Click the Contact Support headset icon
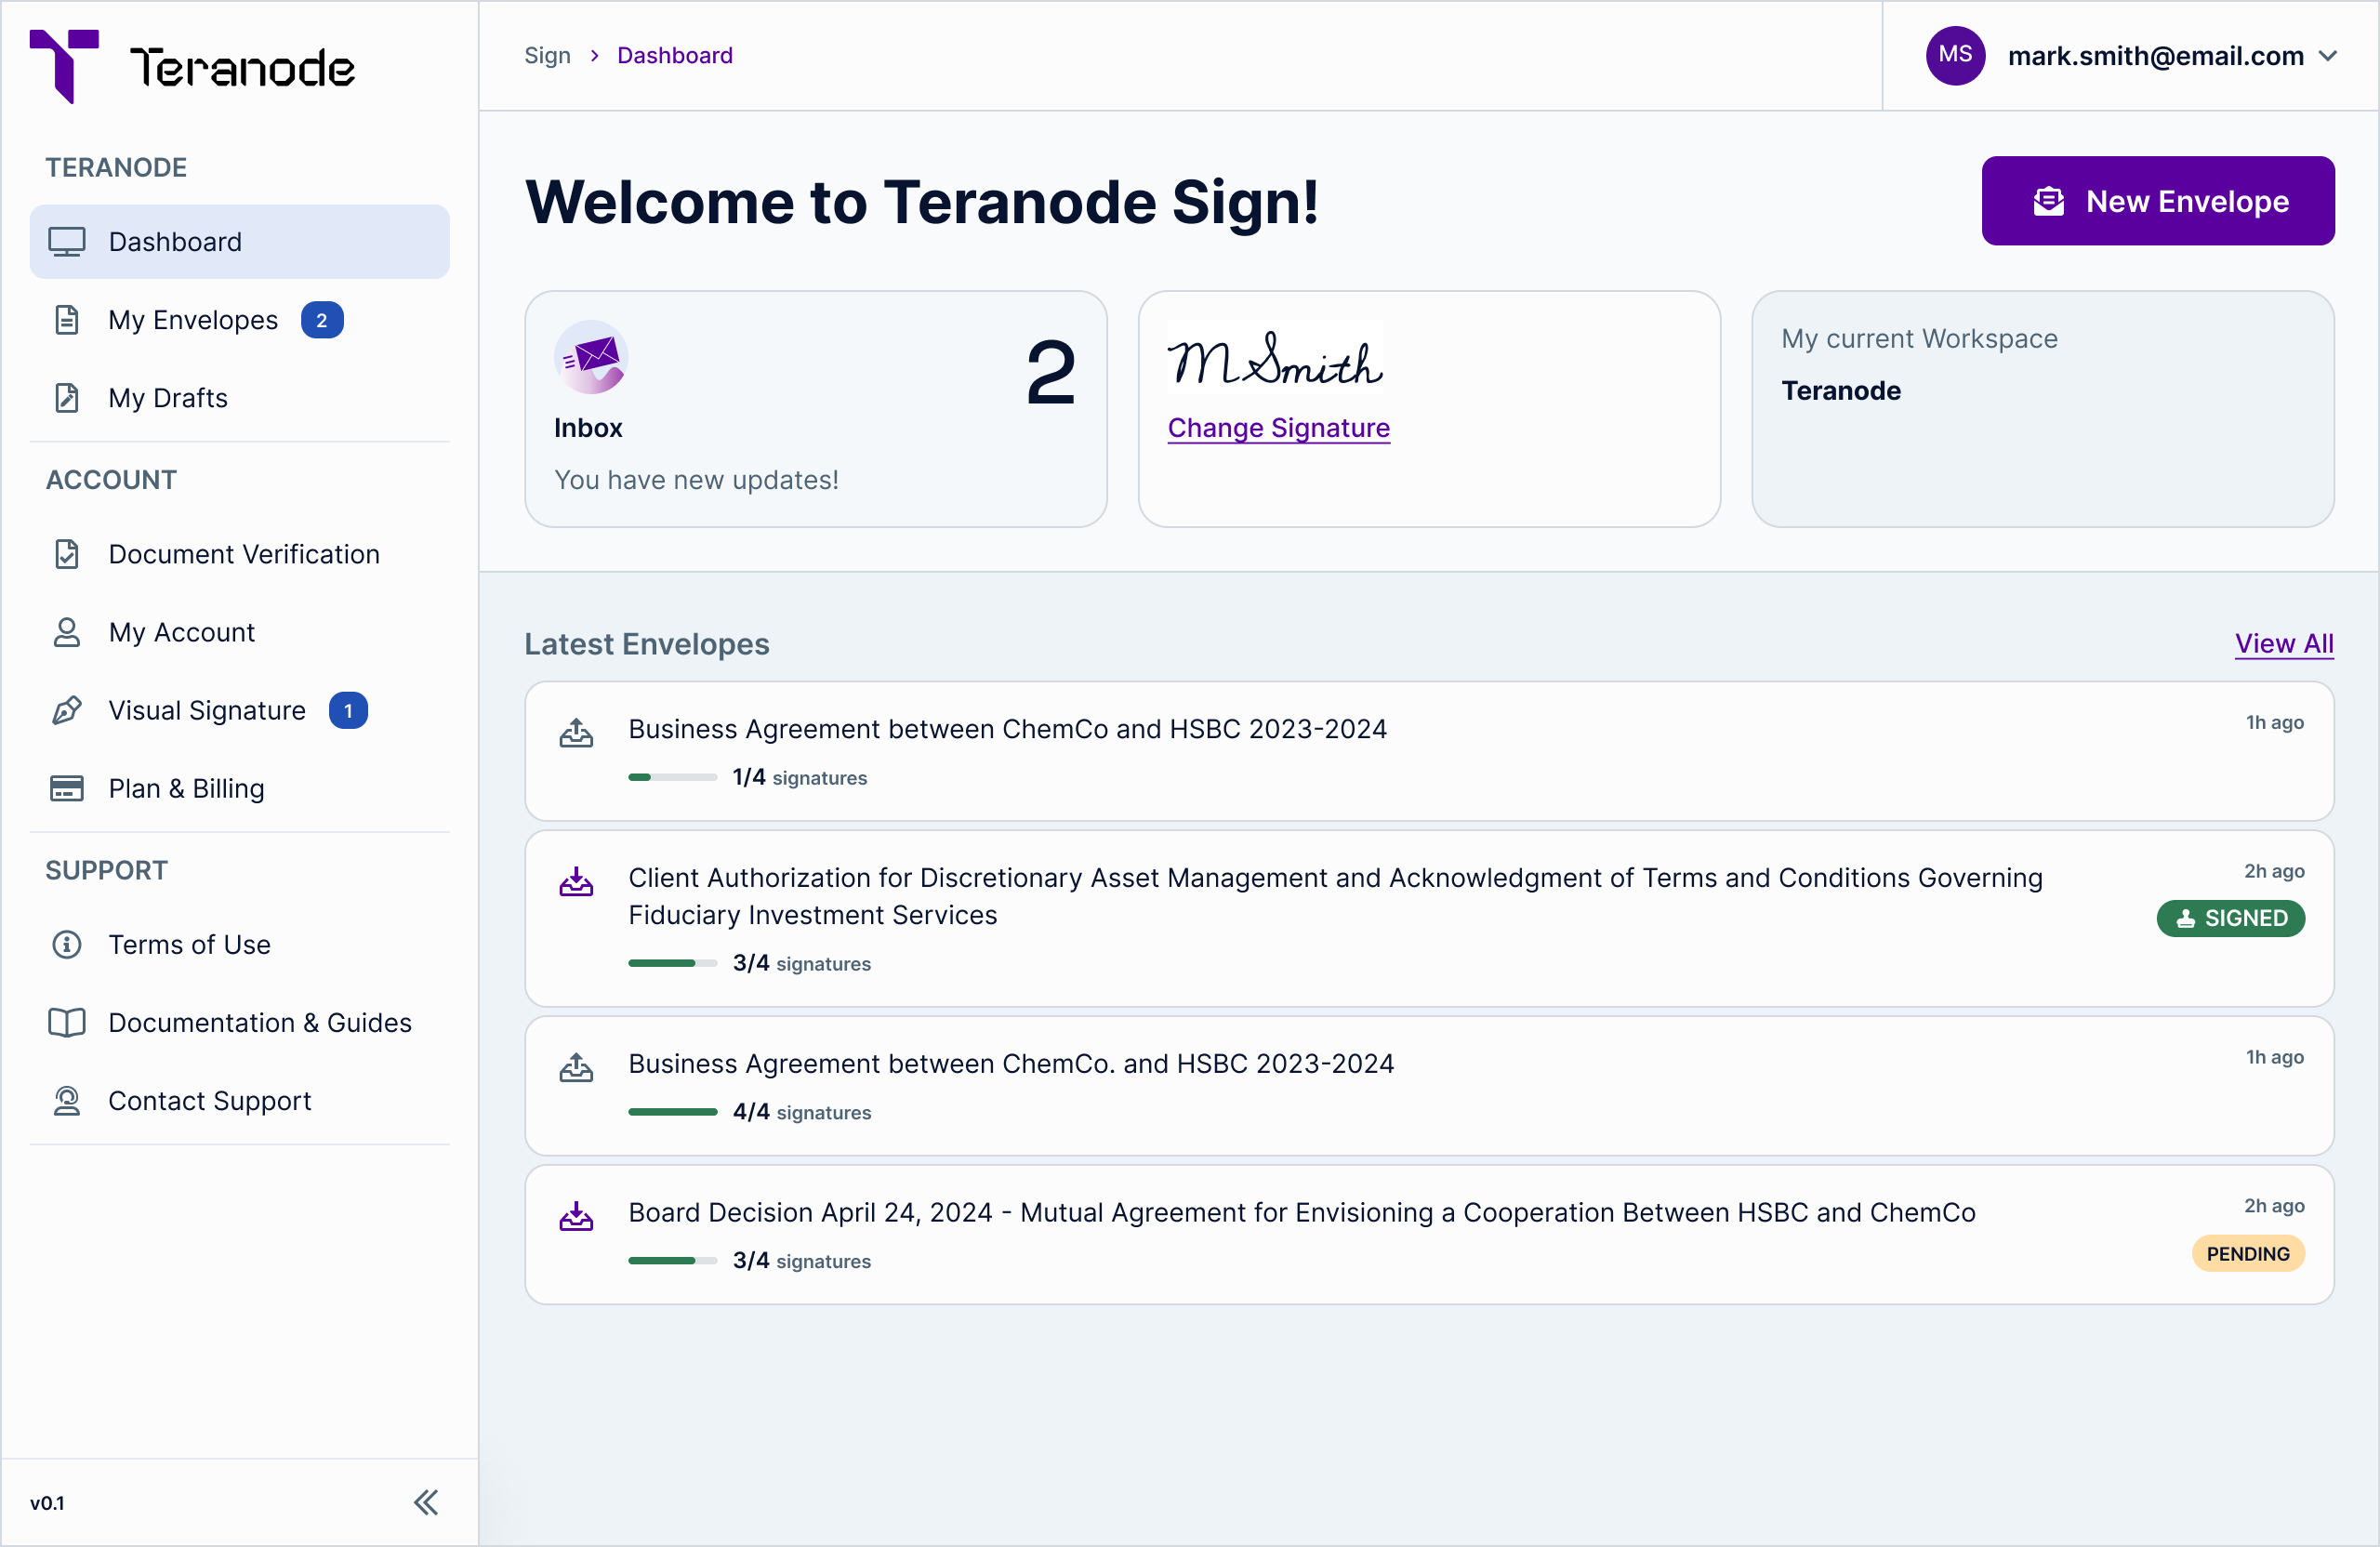This screenshot has width=2380, height=1547. tap(67, 1100)
